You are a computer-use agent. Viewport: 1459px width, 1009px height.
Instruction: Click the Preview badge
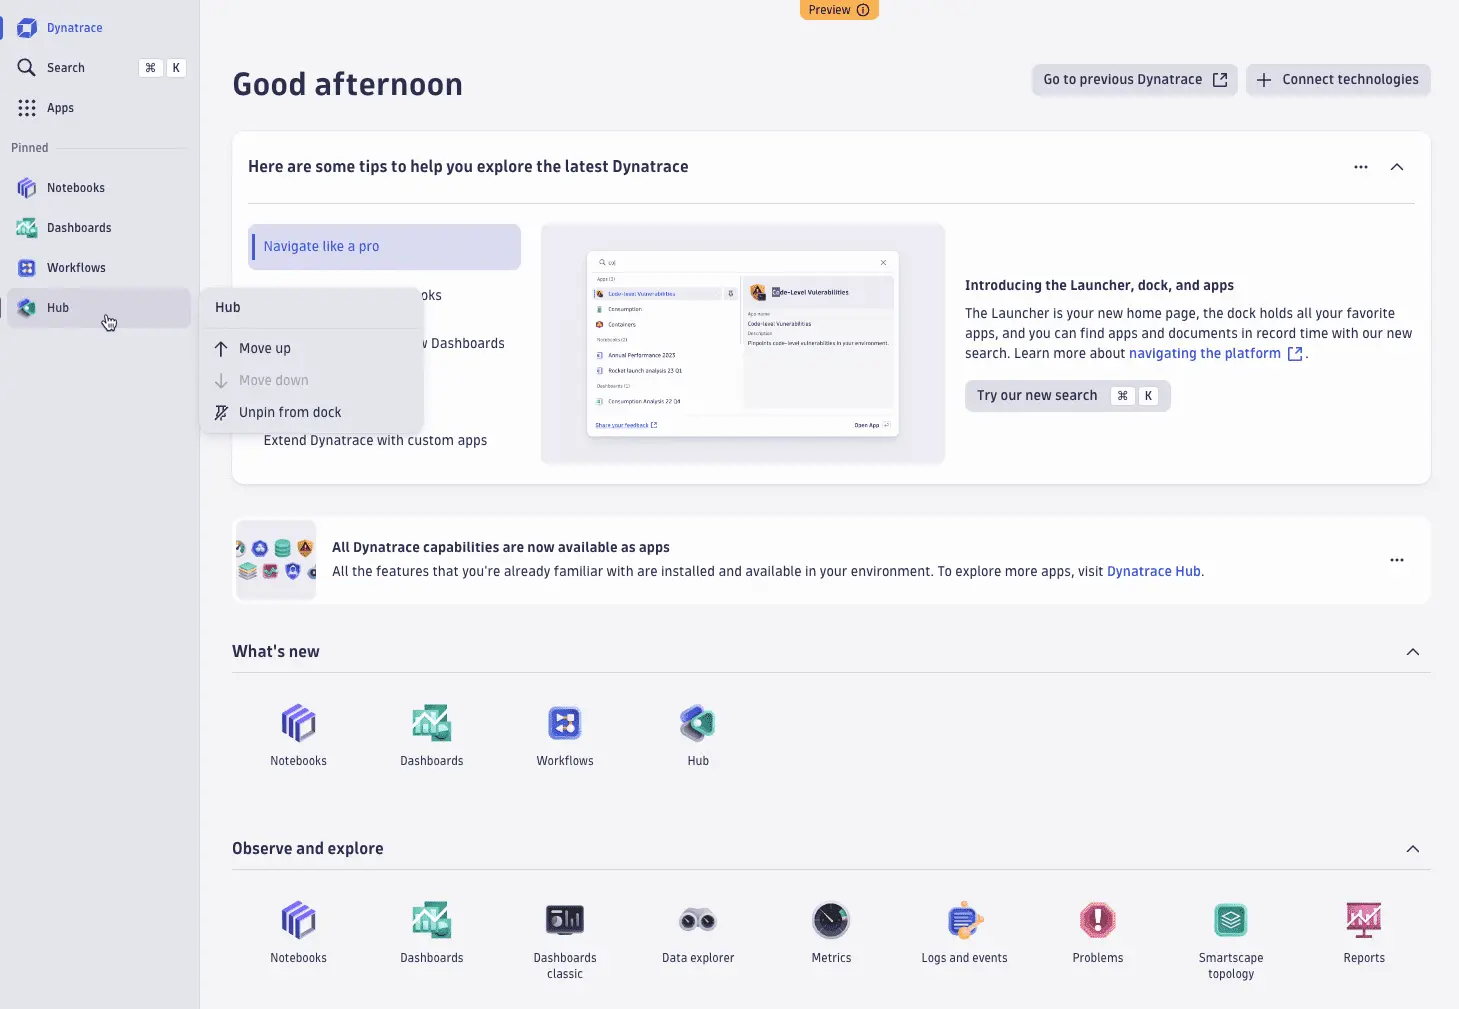tap(839, 10)
